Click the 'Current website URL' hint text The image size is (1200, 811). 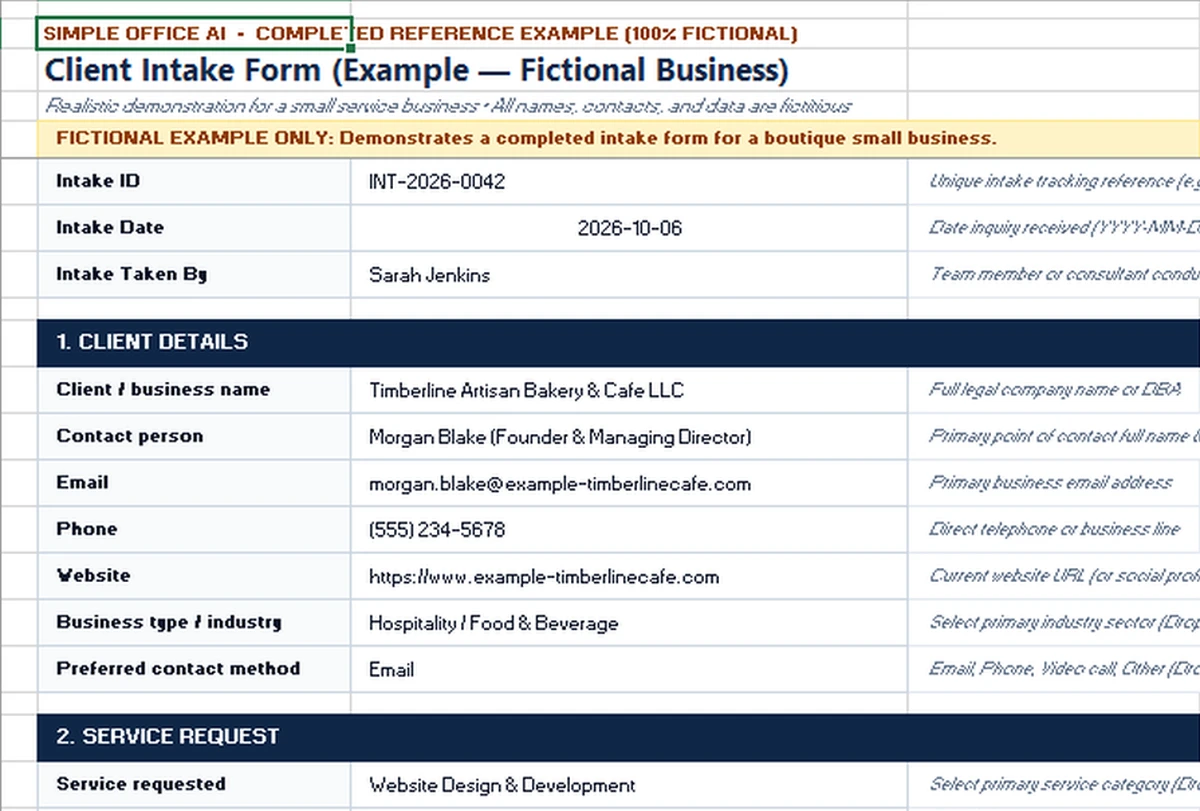point(1064,576)
